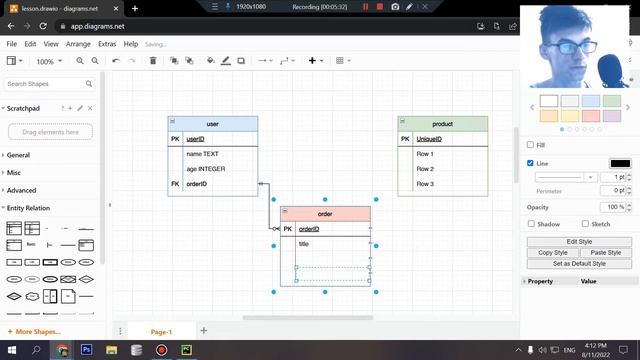Take a screenshot with camera icon

395,7
